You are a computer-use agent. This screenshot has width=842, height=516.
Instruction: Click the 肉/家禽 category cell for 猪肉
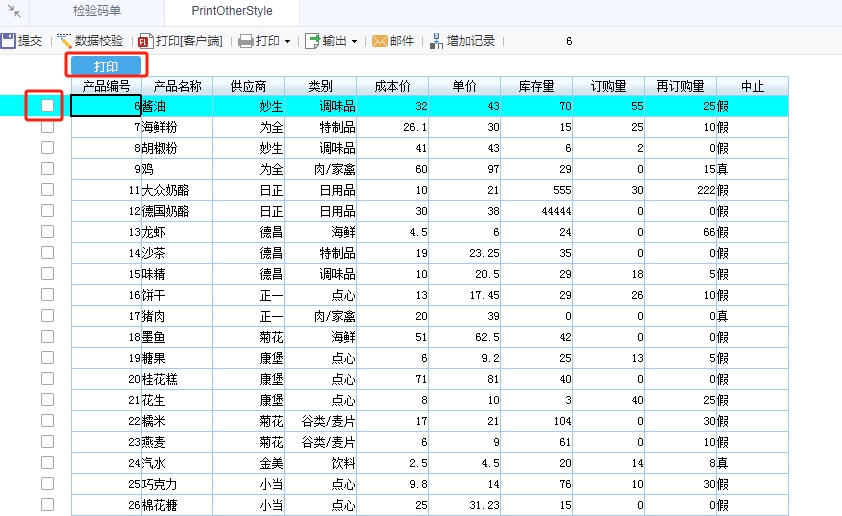(321, 316)
